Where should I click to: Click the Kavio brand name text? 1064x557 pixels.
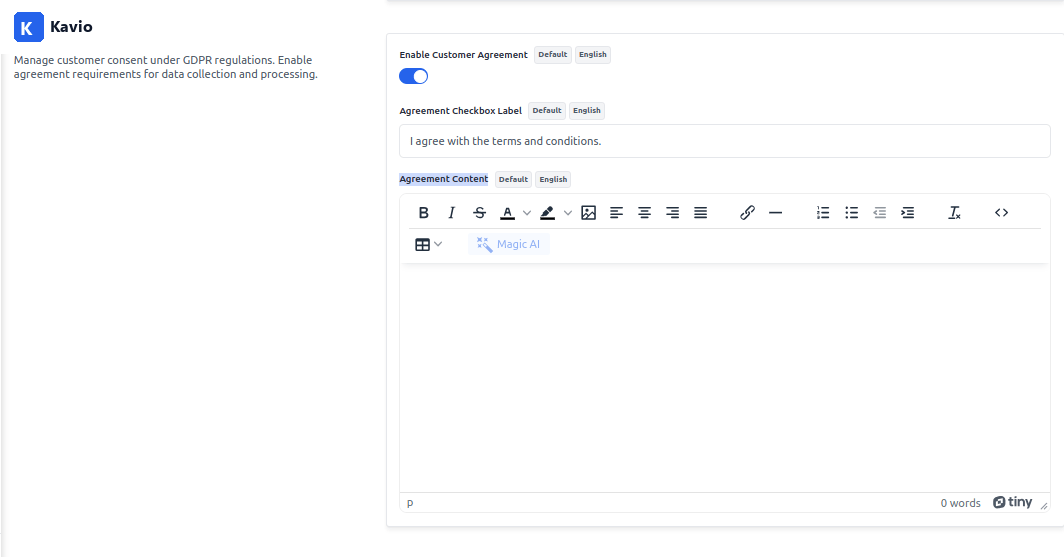pos(71,26)
